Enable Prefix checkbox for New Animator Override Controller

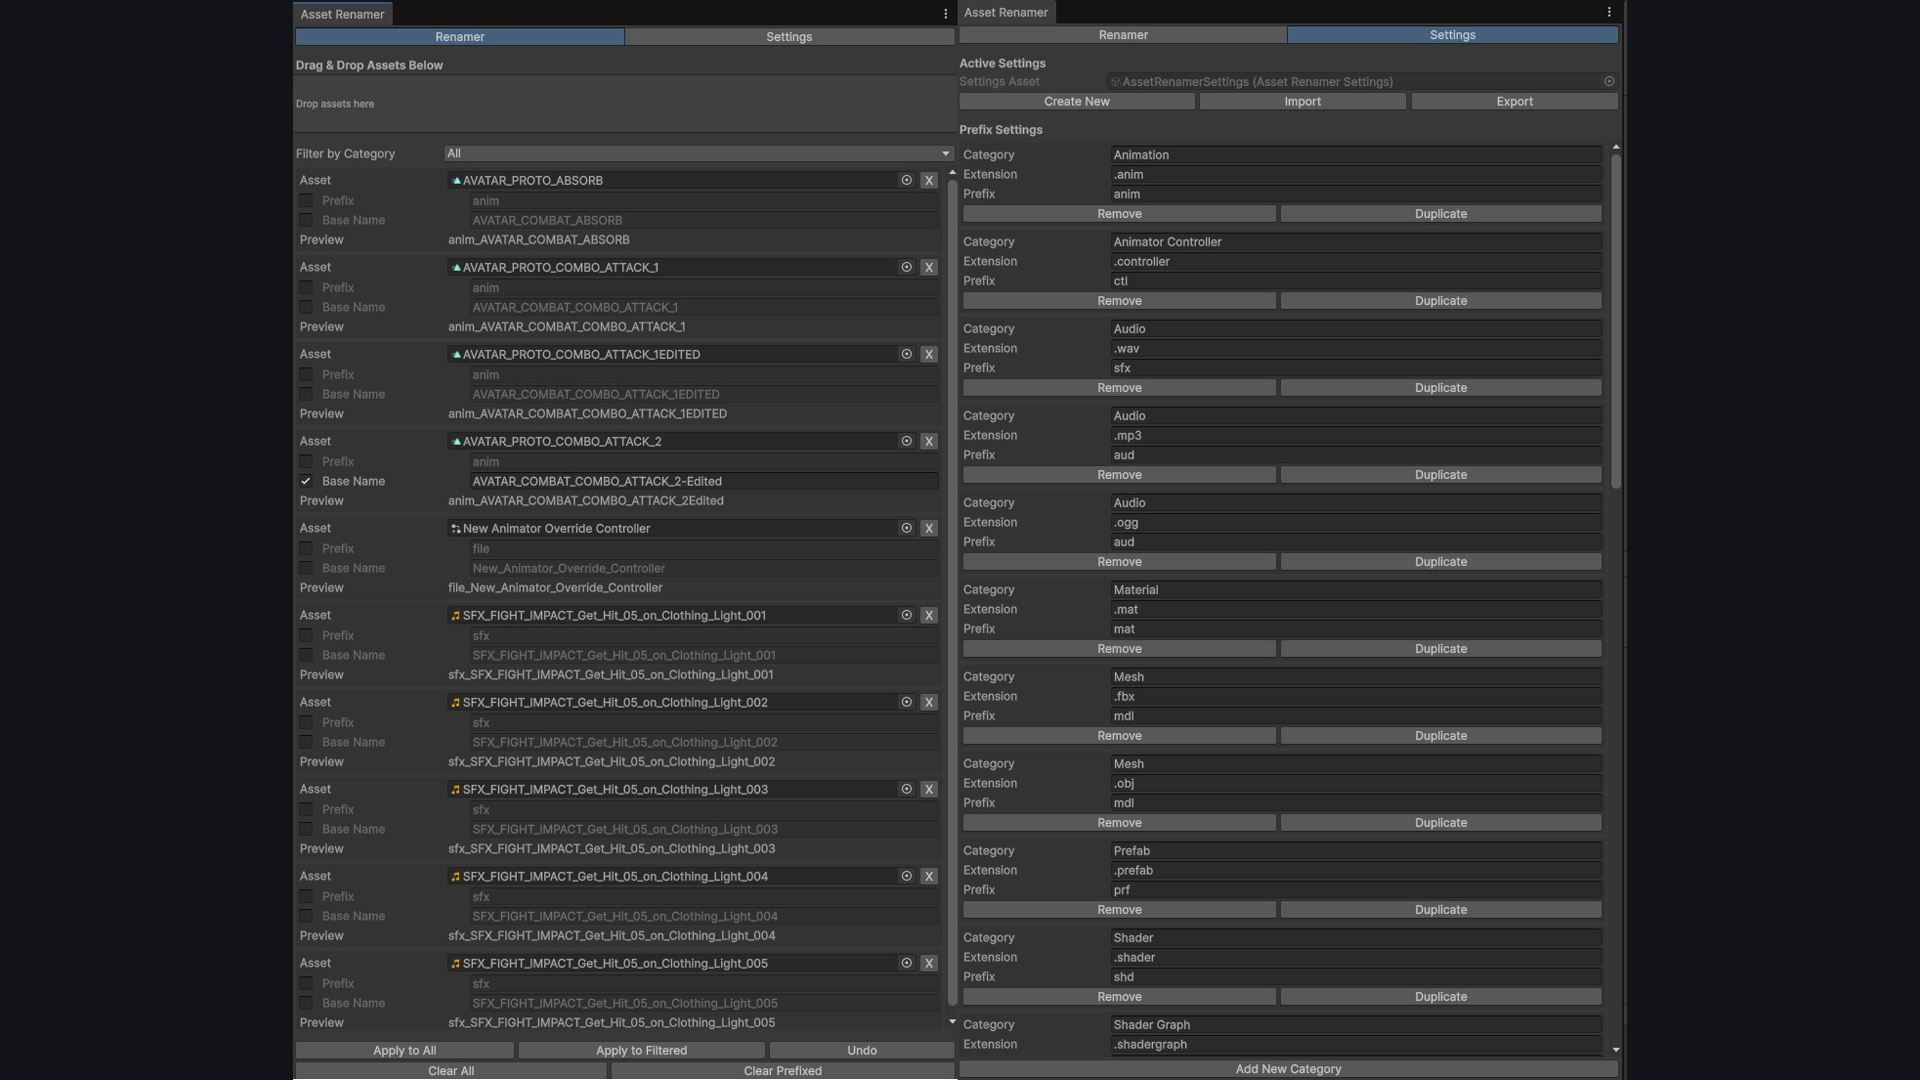pyautogui.click(x=306, y=549)
